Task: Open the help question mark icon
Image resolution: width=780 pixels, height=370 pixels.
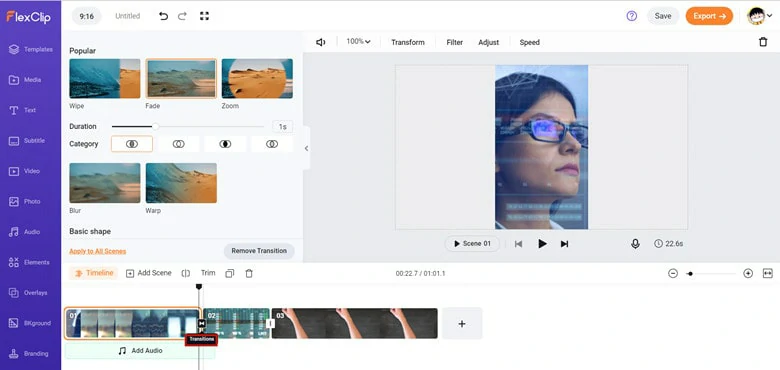Action: point(631,16)
